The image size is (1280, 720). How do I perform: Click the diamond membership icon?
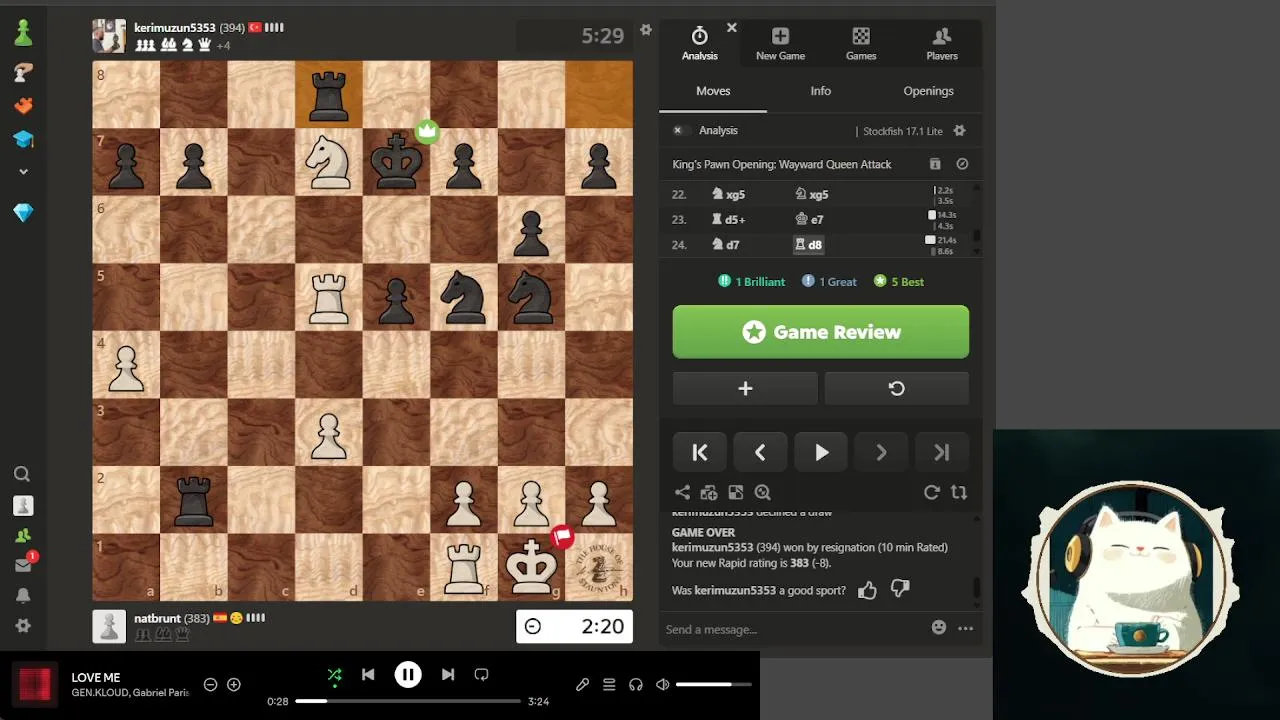23,213
